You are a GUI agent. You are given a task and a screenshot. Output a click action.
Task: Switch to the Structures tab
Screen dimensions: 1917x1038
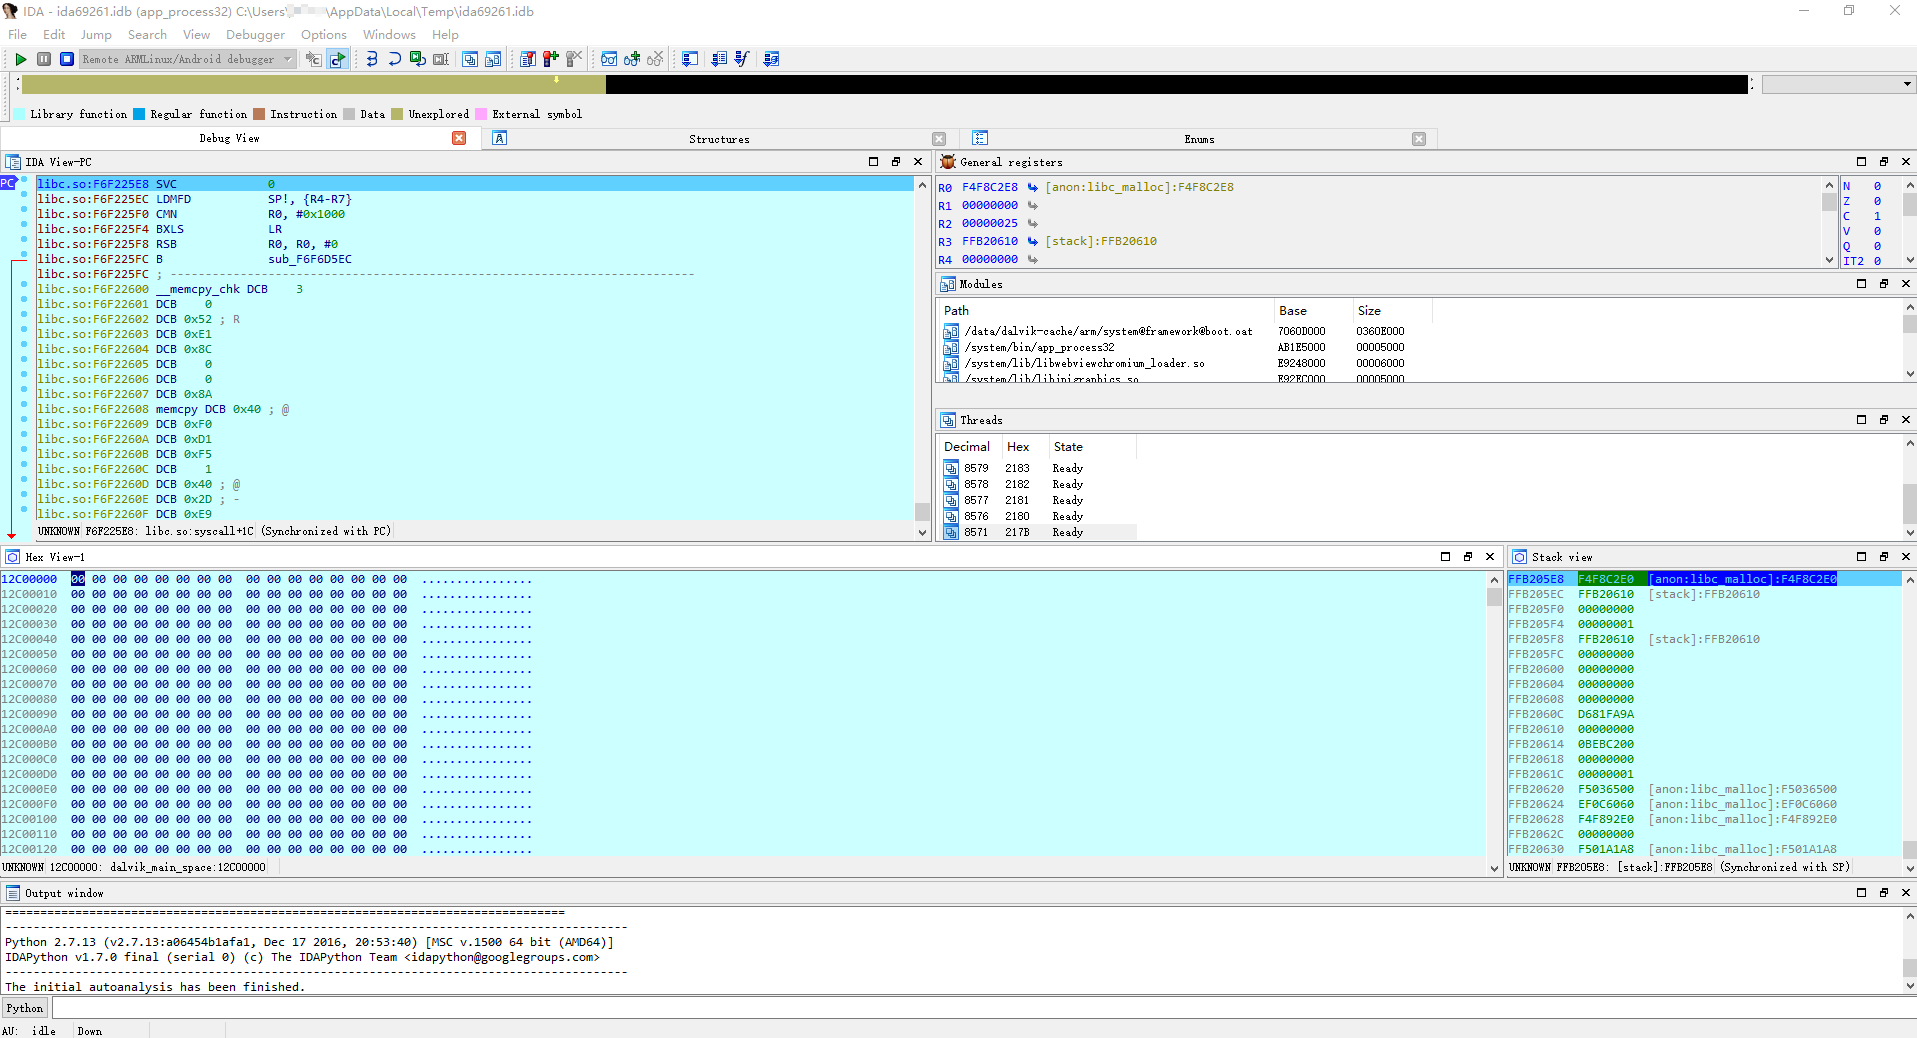tap(719, 139)
